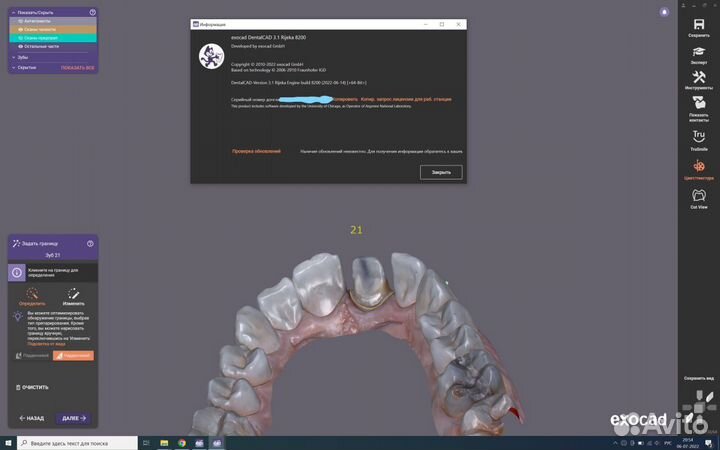Click Закрыть button in the info dialog

[441, 172]
